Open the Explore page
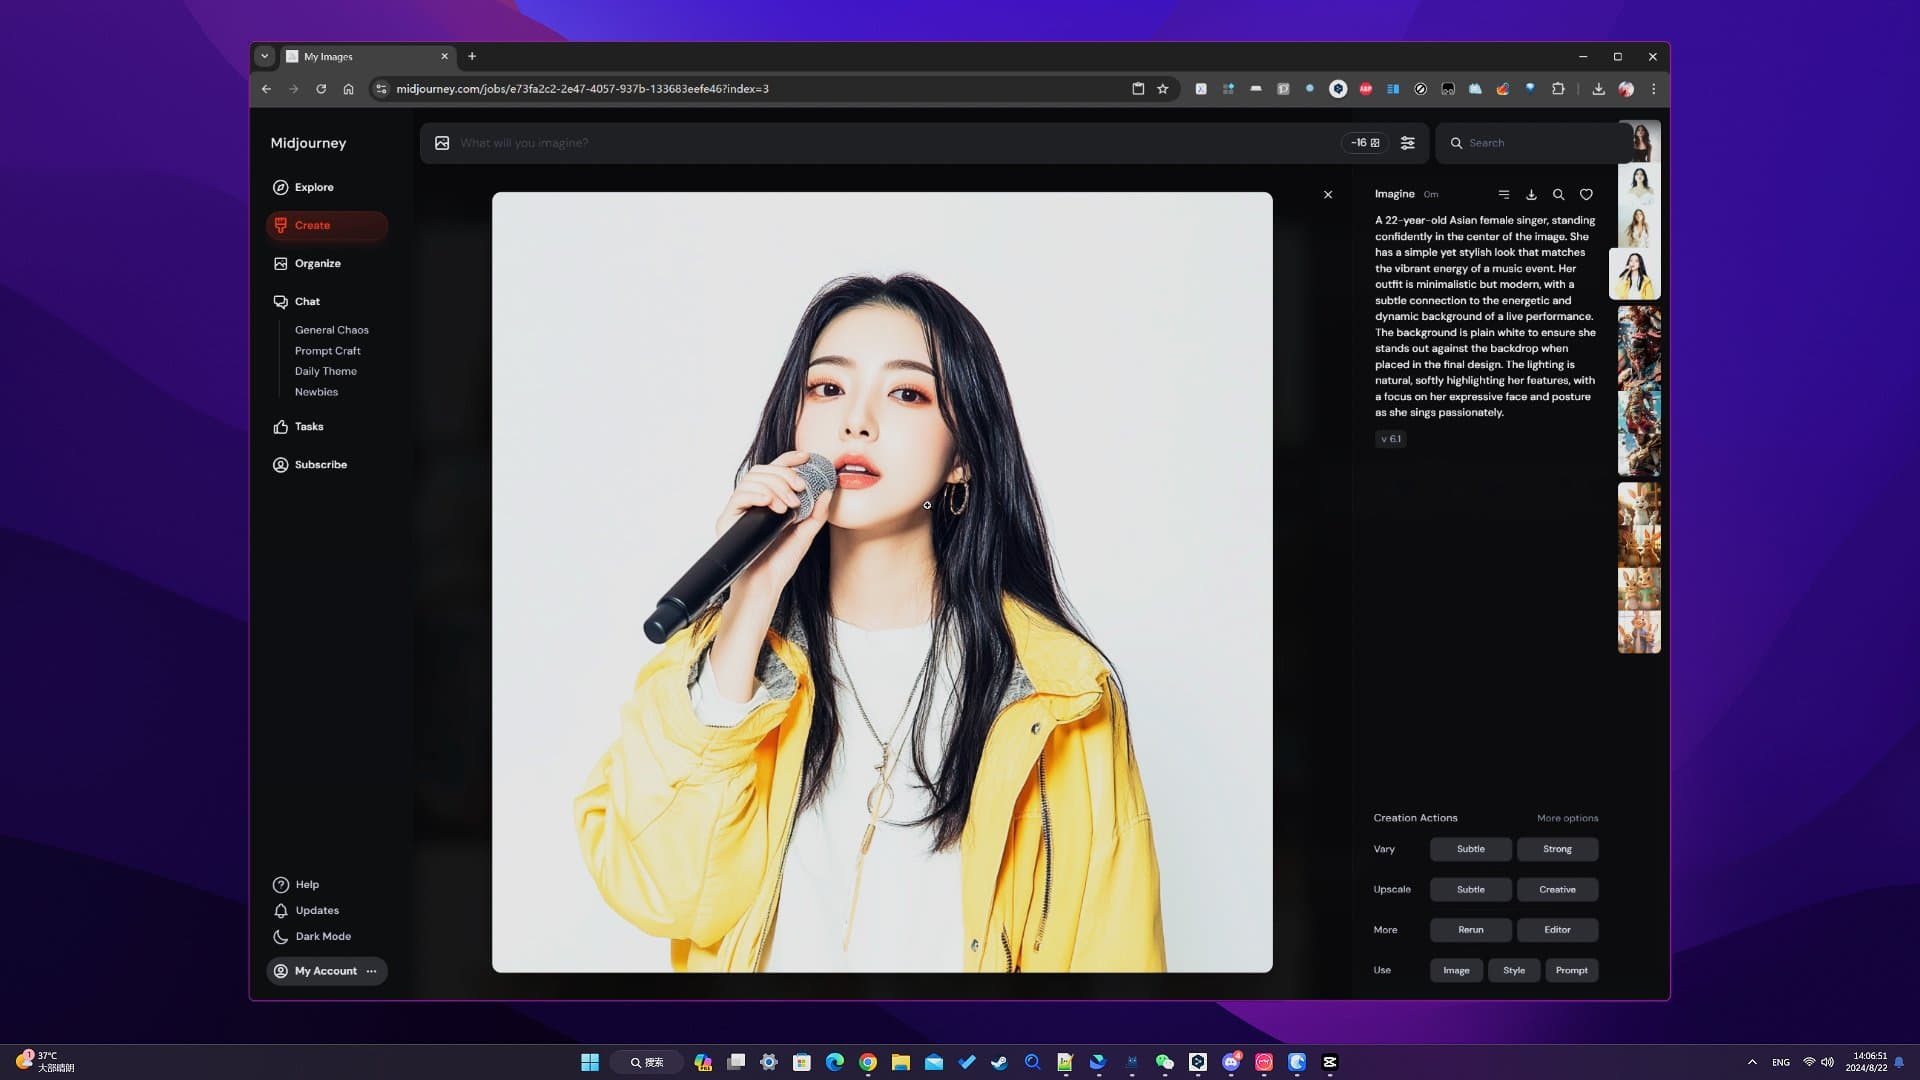Image resolution: width=1920 pixels, height=1080 pixels. pos(313,187)
